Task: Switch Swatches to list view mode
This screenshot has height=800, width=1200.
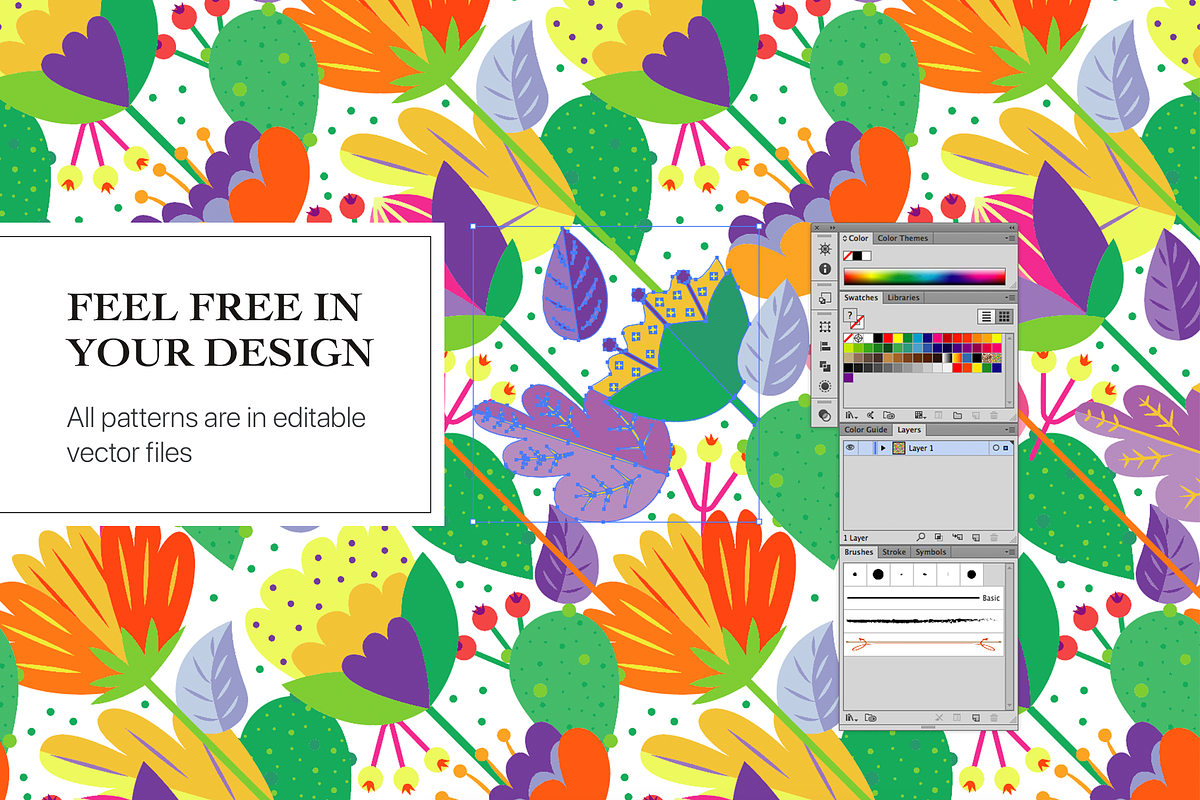Action: tap(986, 317)
